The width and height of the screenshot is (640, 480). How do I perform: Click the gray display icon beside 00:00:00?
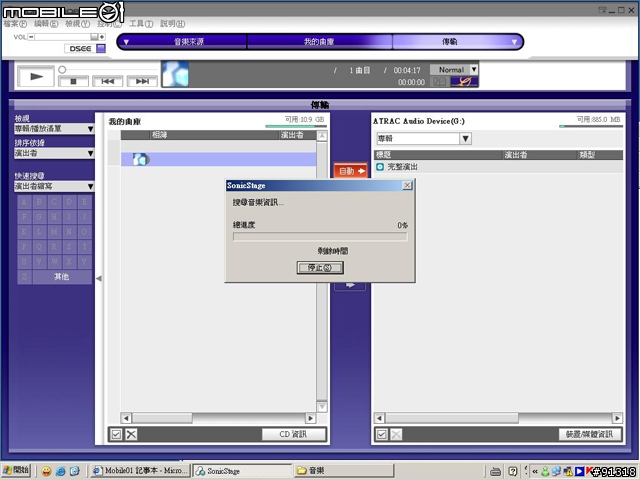[440, 82]
